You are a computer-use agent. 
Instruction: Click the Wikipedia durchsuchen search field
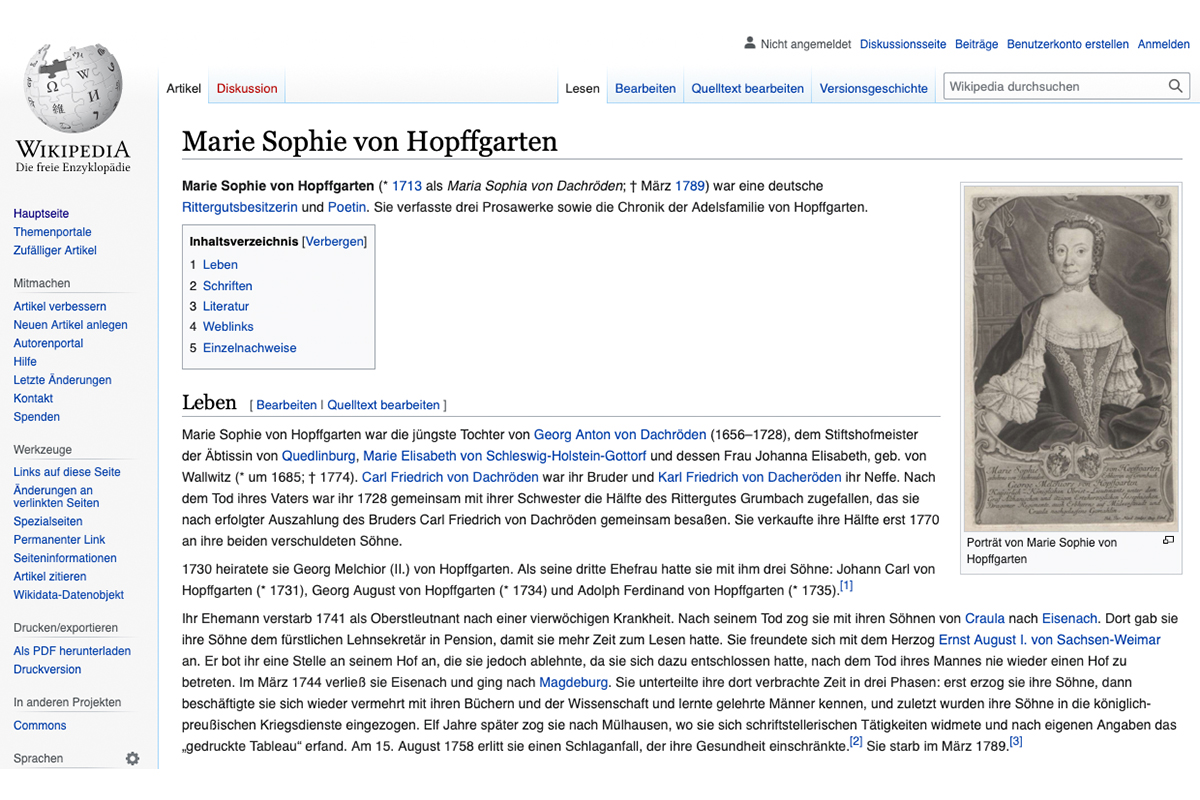point(1055,87)
